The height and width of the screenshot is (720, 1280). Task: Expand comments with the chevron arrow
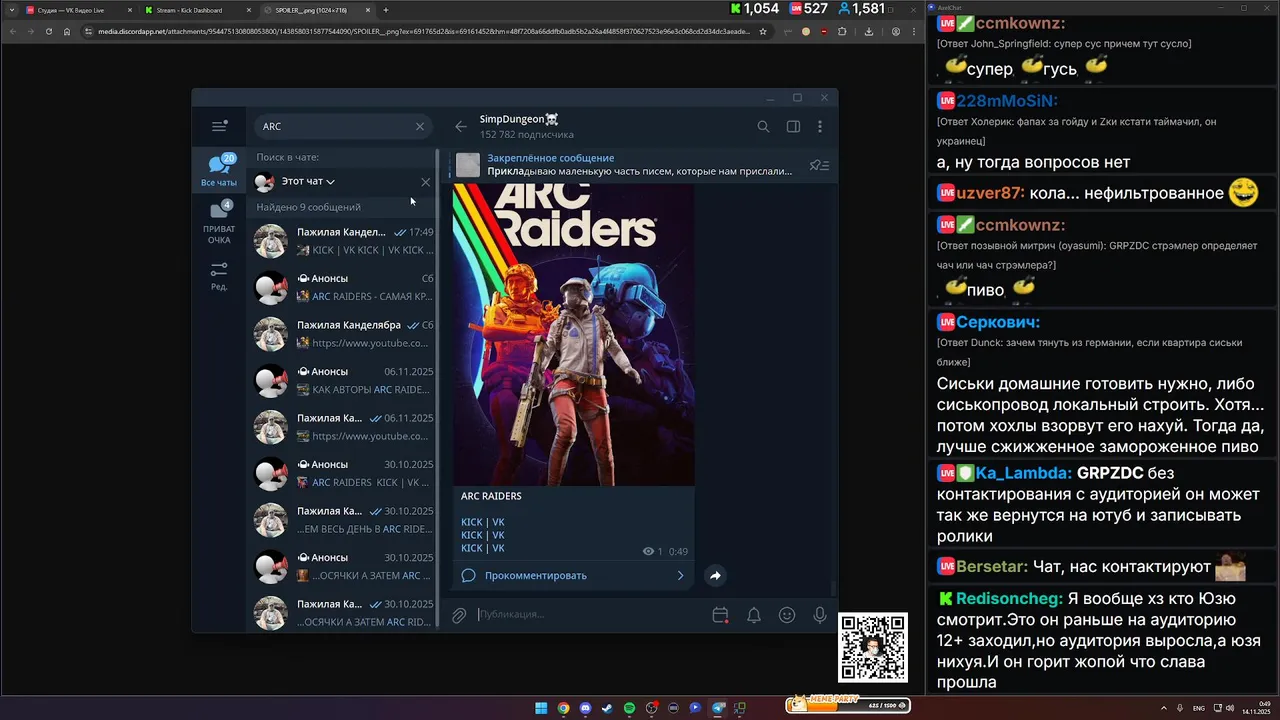coord(680,575)
